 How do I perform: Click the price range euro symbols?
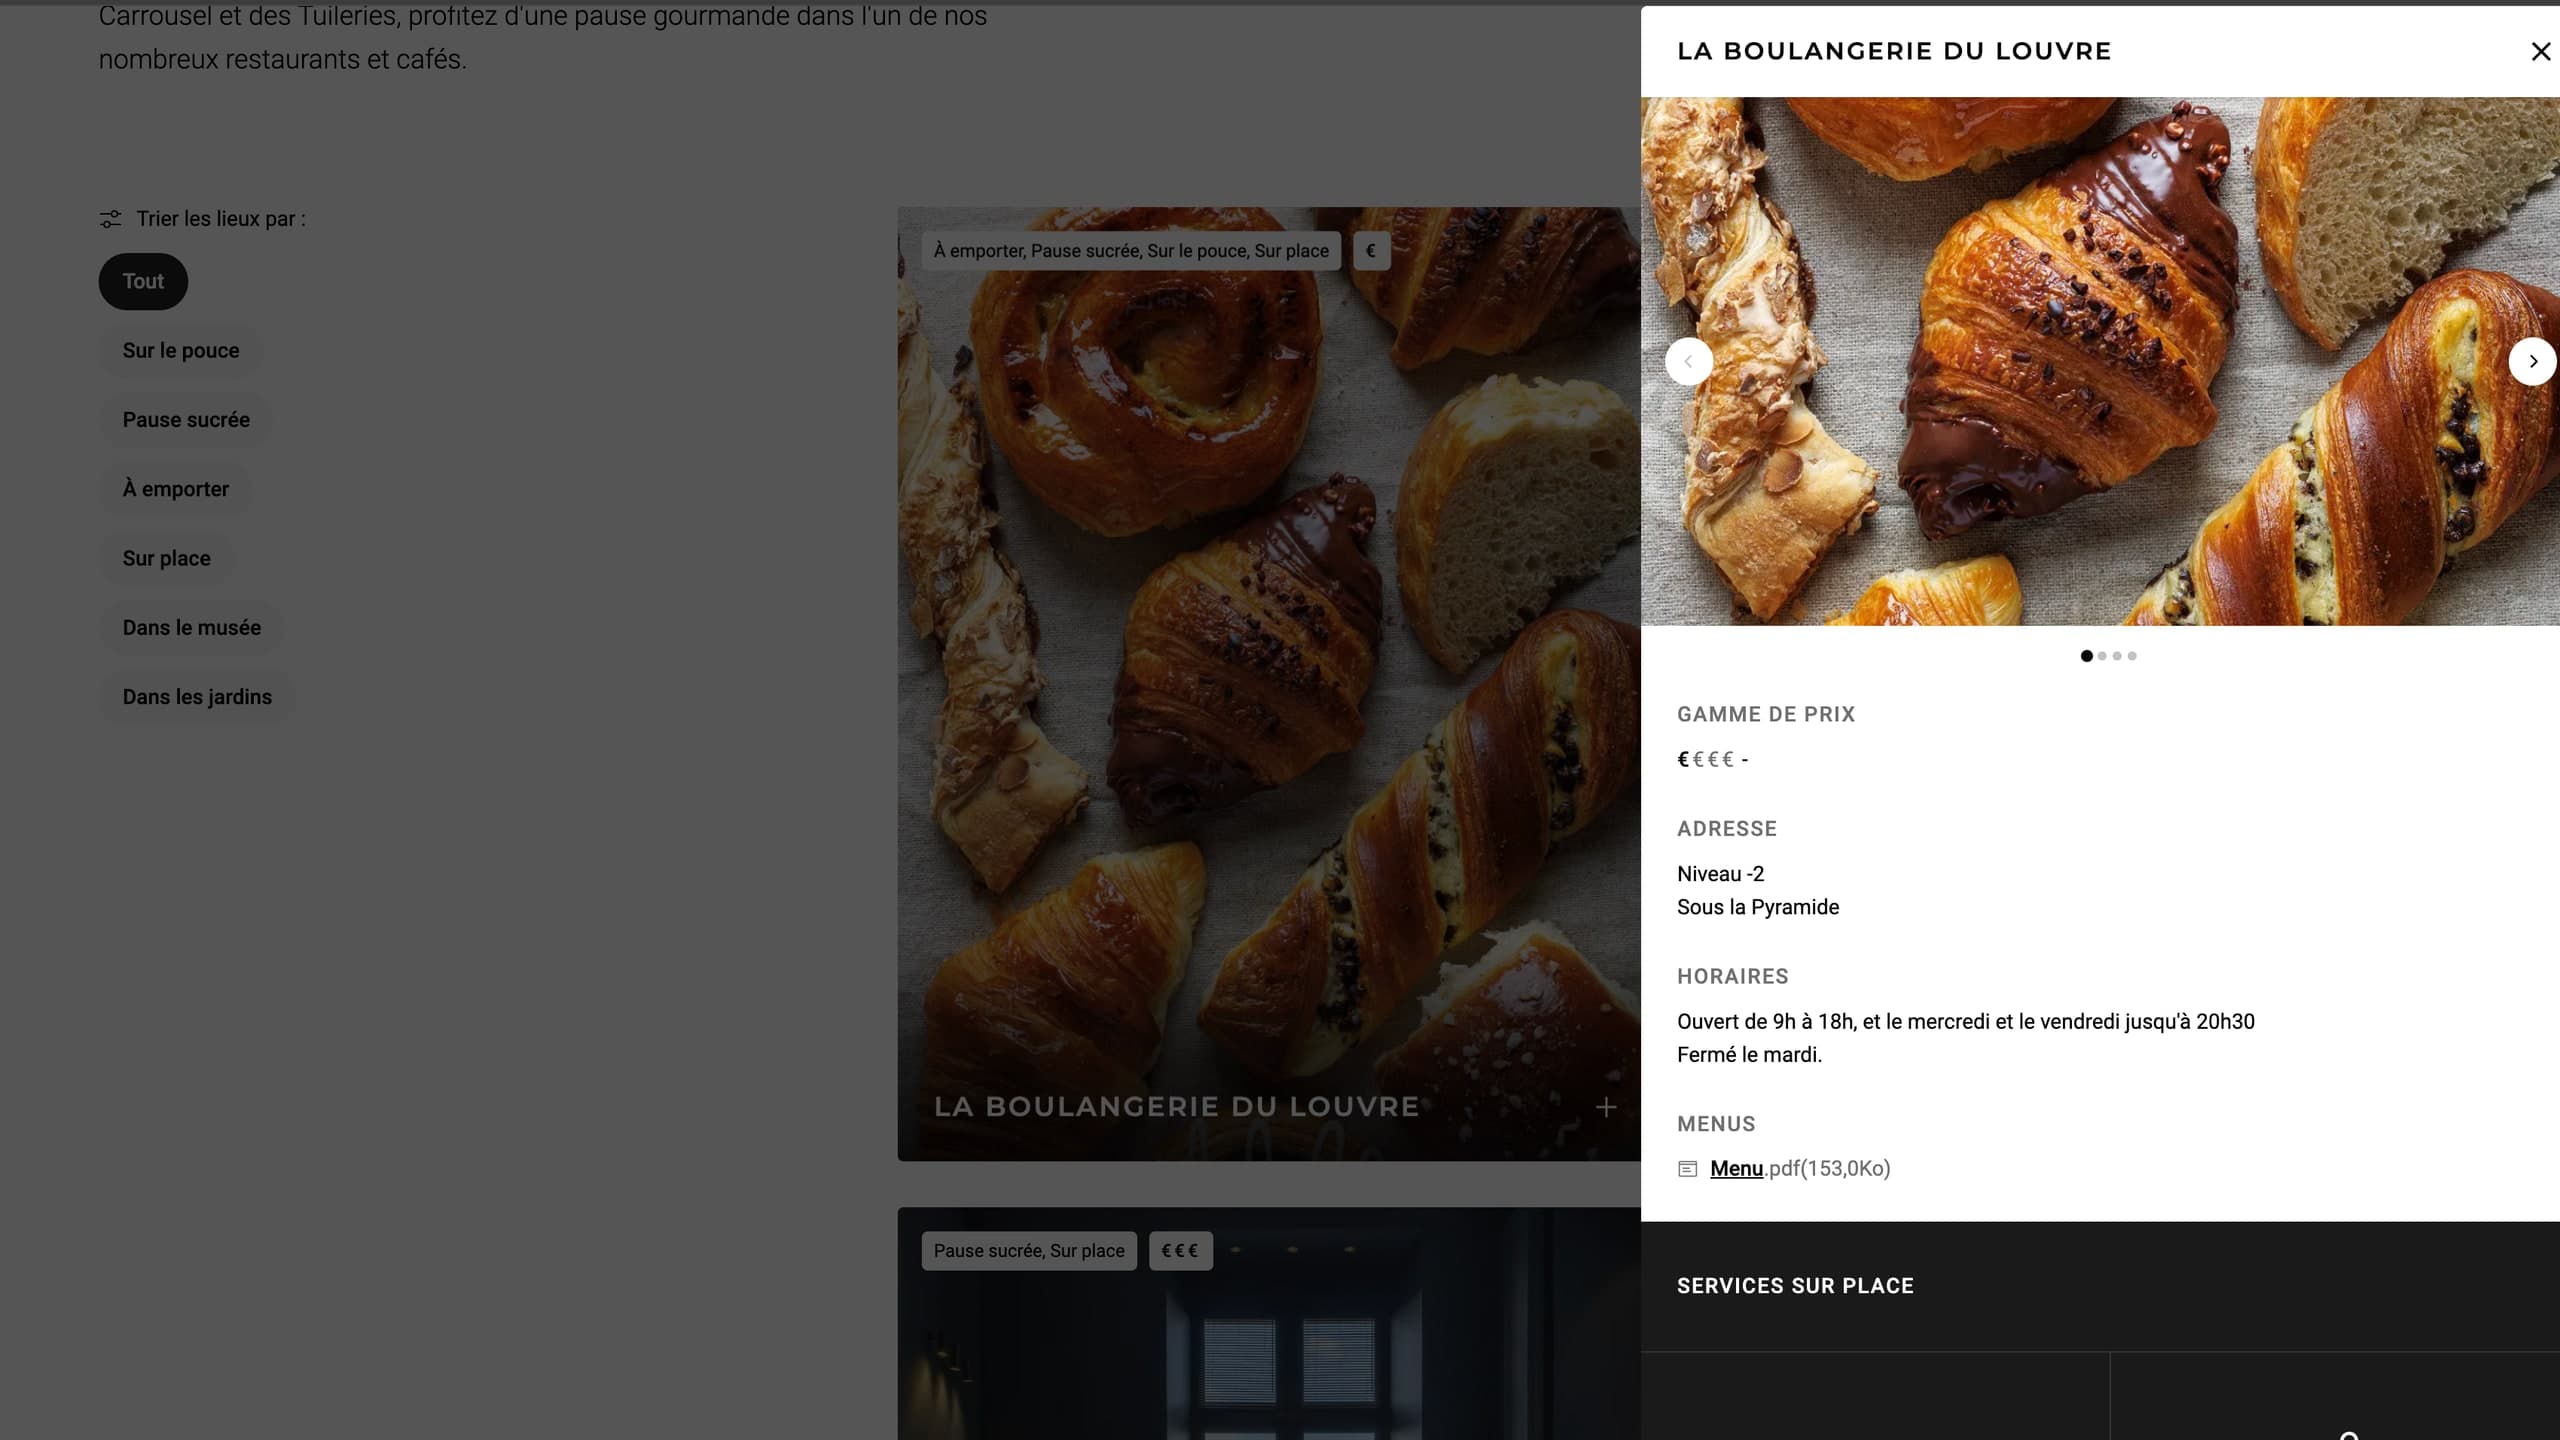coord(1705,759)
